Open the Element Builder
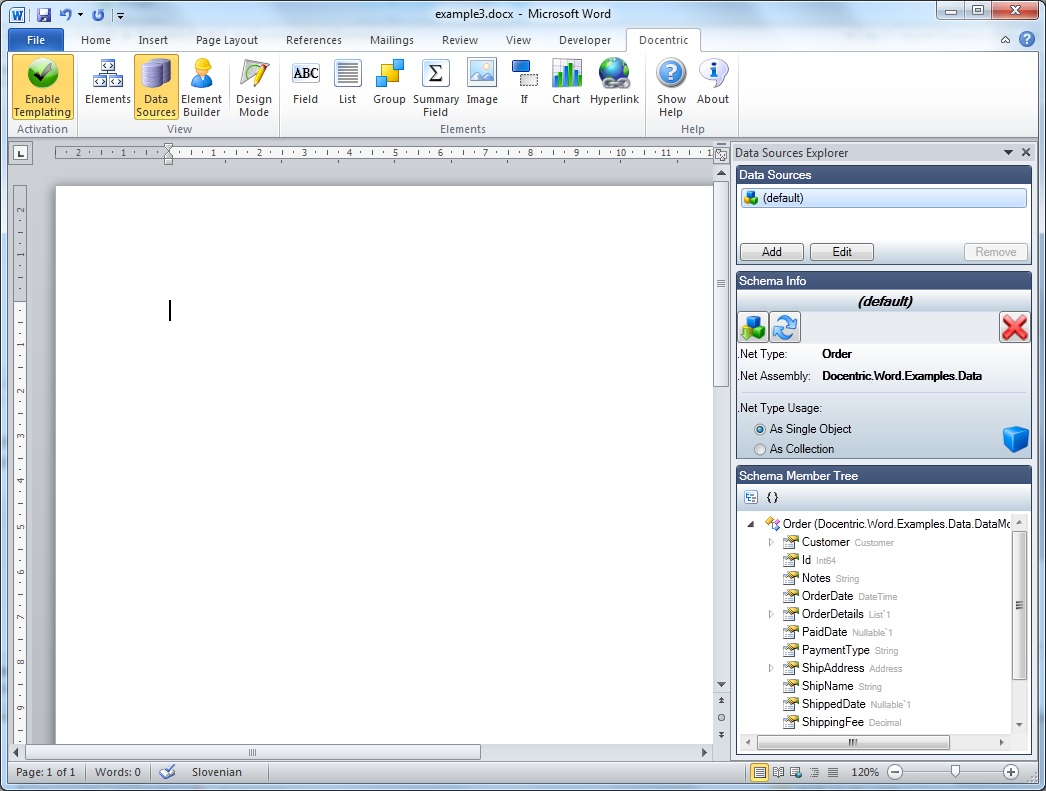Viewport: 1046px width, 791px height. tap(201, 87)
